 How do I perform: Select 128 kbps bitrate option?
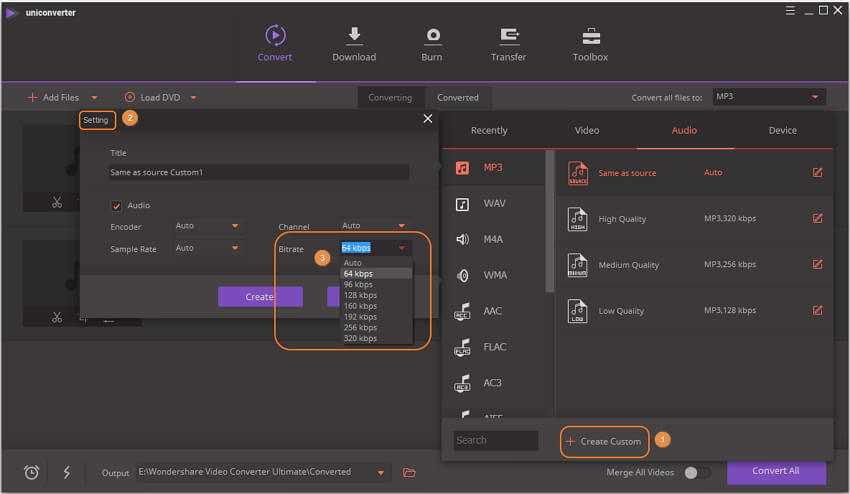click(359, 295)
